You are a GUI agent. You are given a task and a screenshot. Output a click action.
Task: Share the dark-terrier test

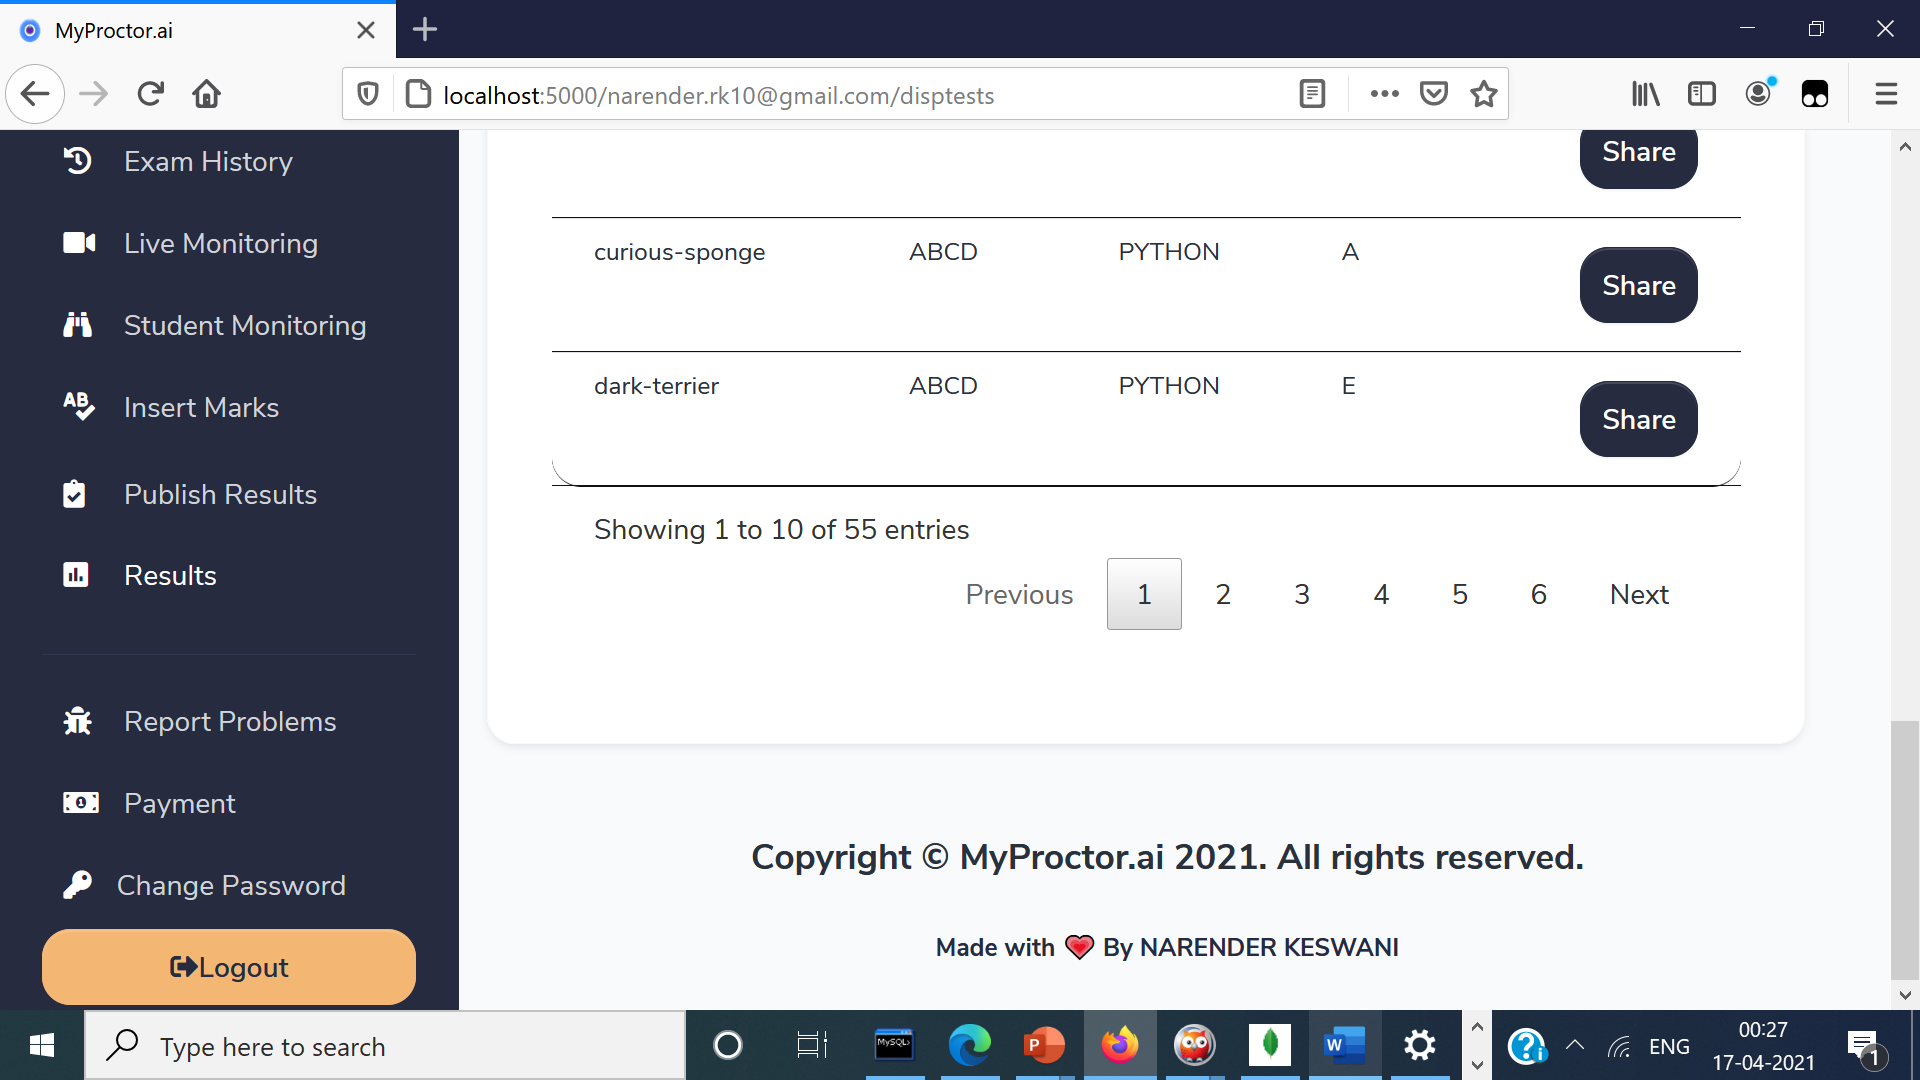coord(1638,419)
